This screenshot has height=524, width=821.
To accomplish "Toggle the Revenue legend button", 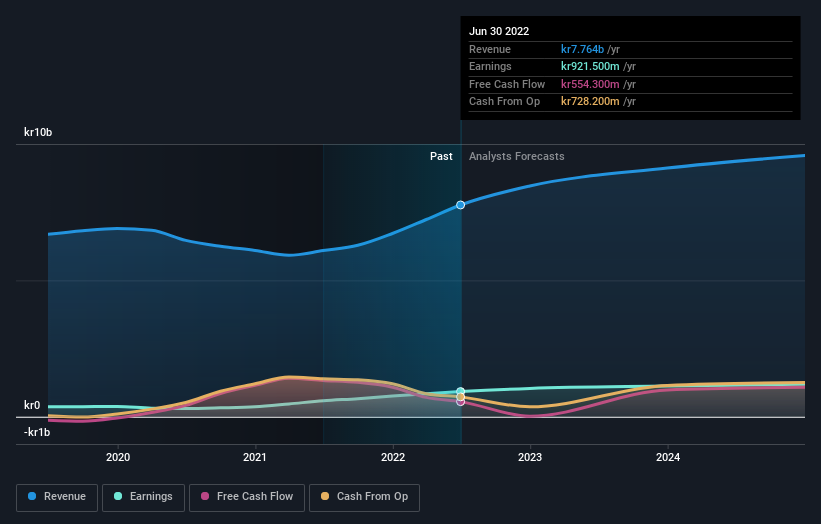I will [57, 497].
